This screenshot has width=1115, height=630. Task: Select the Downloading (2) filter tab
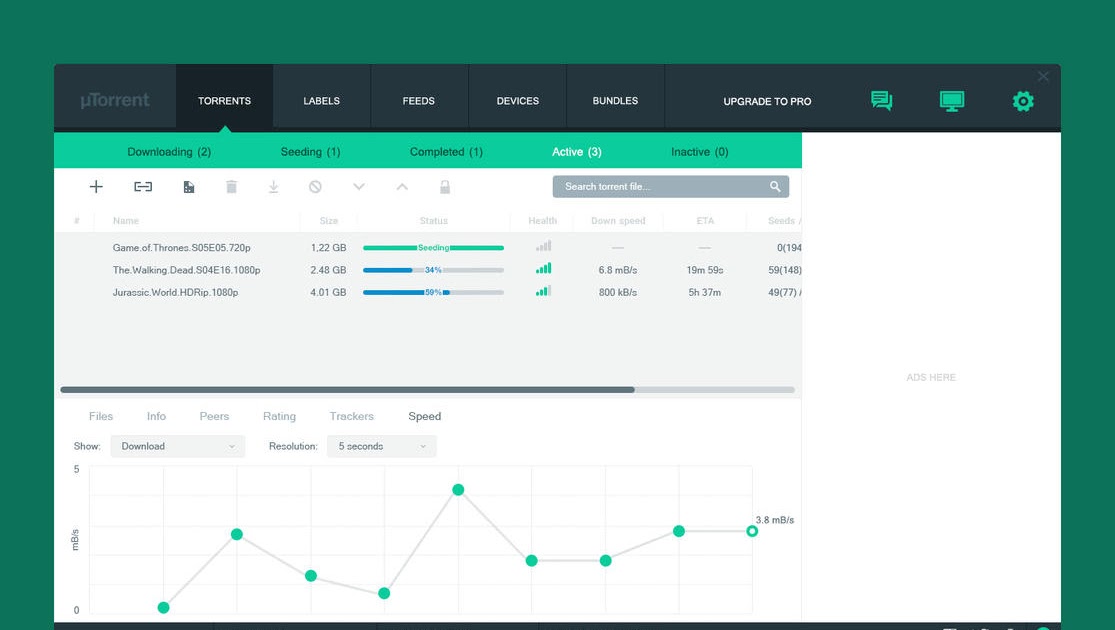(169, 151)
